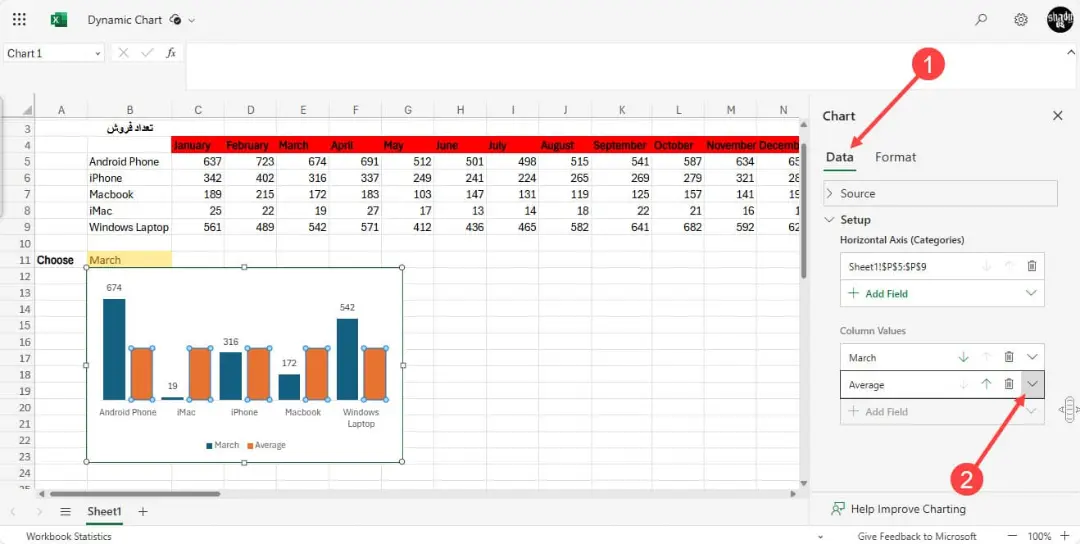Select the iMac row label cell
This screenshot has height=544, width=1080.
click(x=129, y=210)
